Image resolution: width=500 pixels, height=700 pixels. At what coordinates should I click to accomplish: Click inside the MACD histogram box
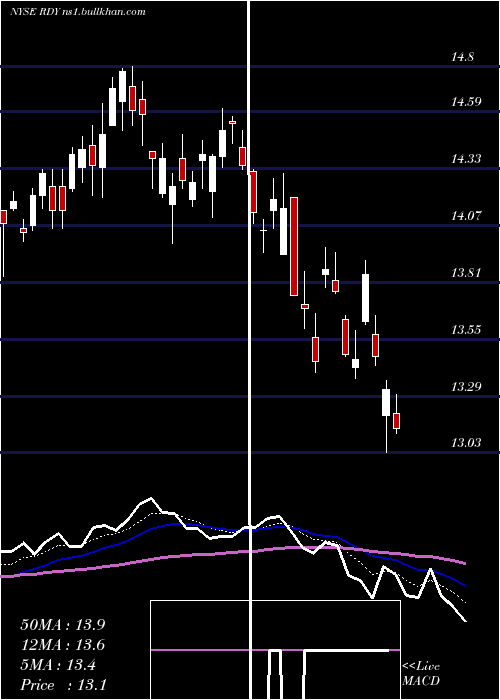pos(275,650)
